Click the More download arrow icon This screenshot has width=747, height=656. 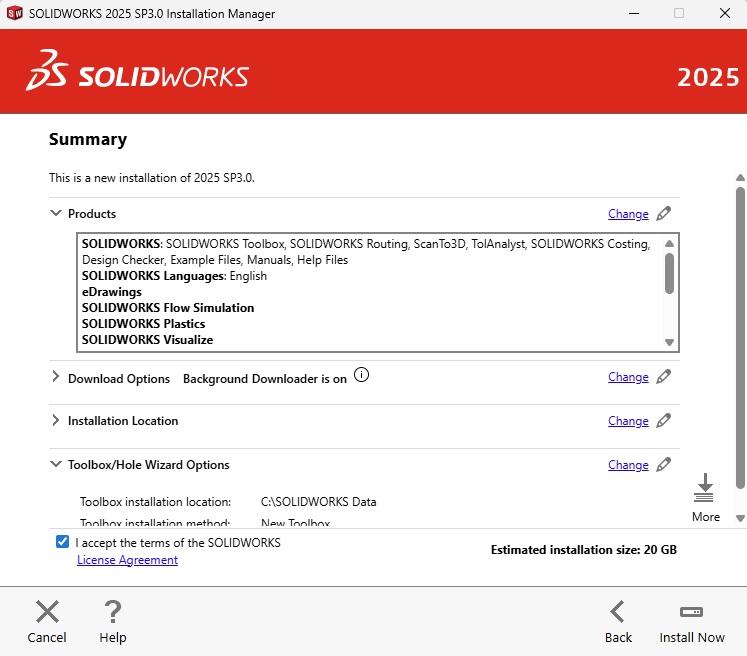click(x=705, y=489)
